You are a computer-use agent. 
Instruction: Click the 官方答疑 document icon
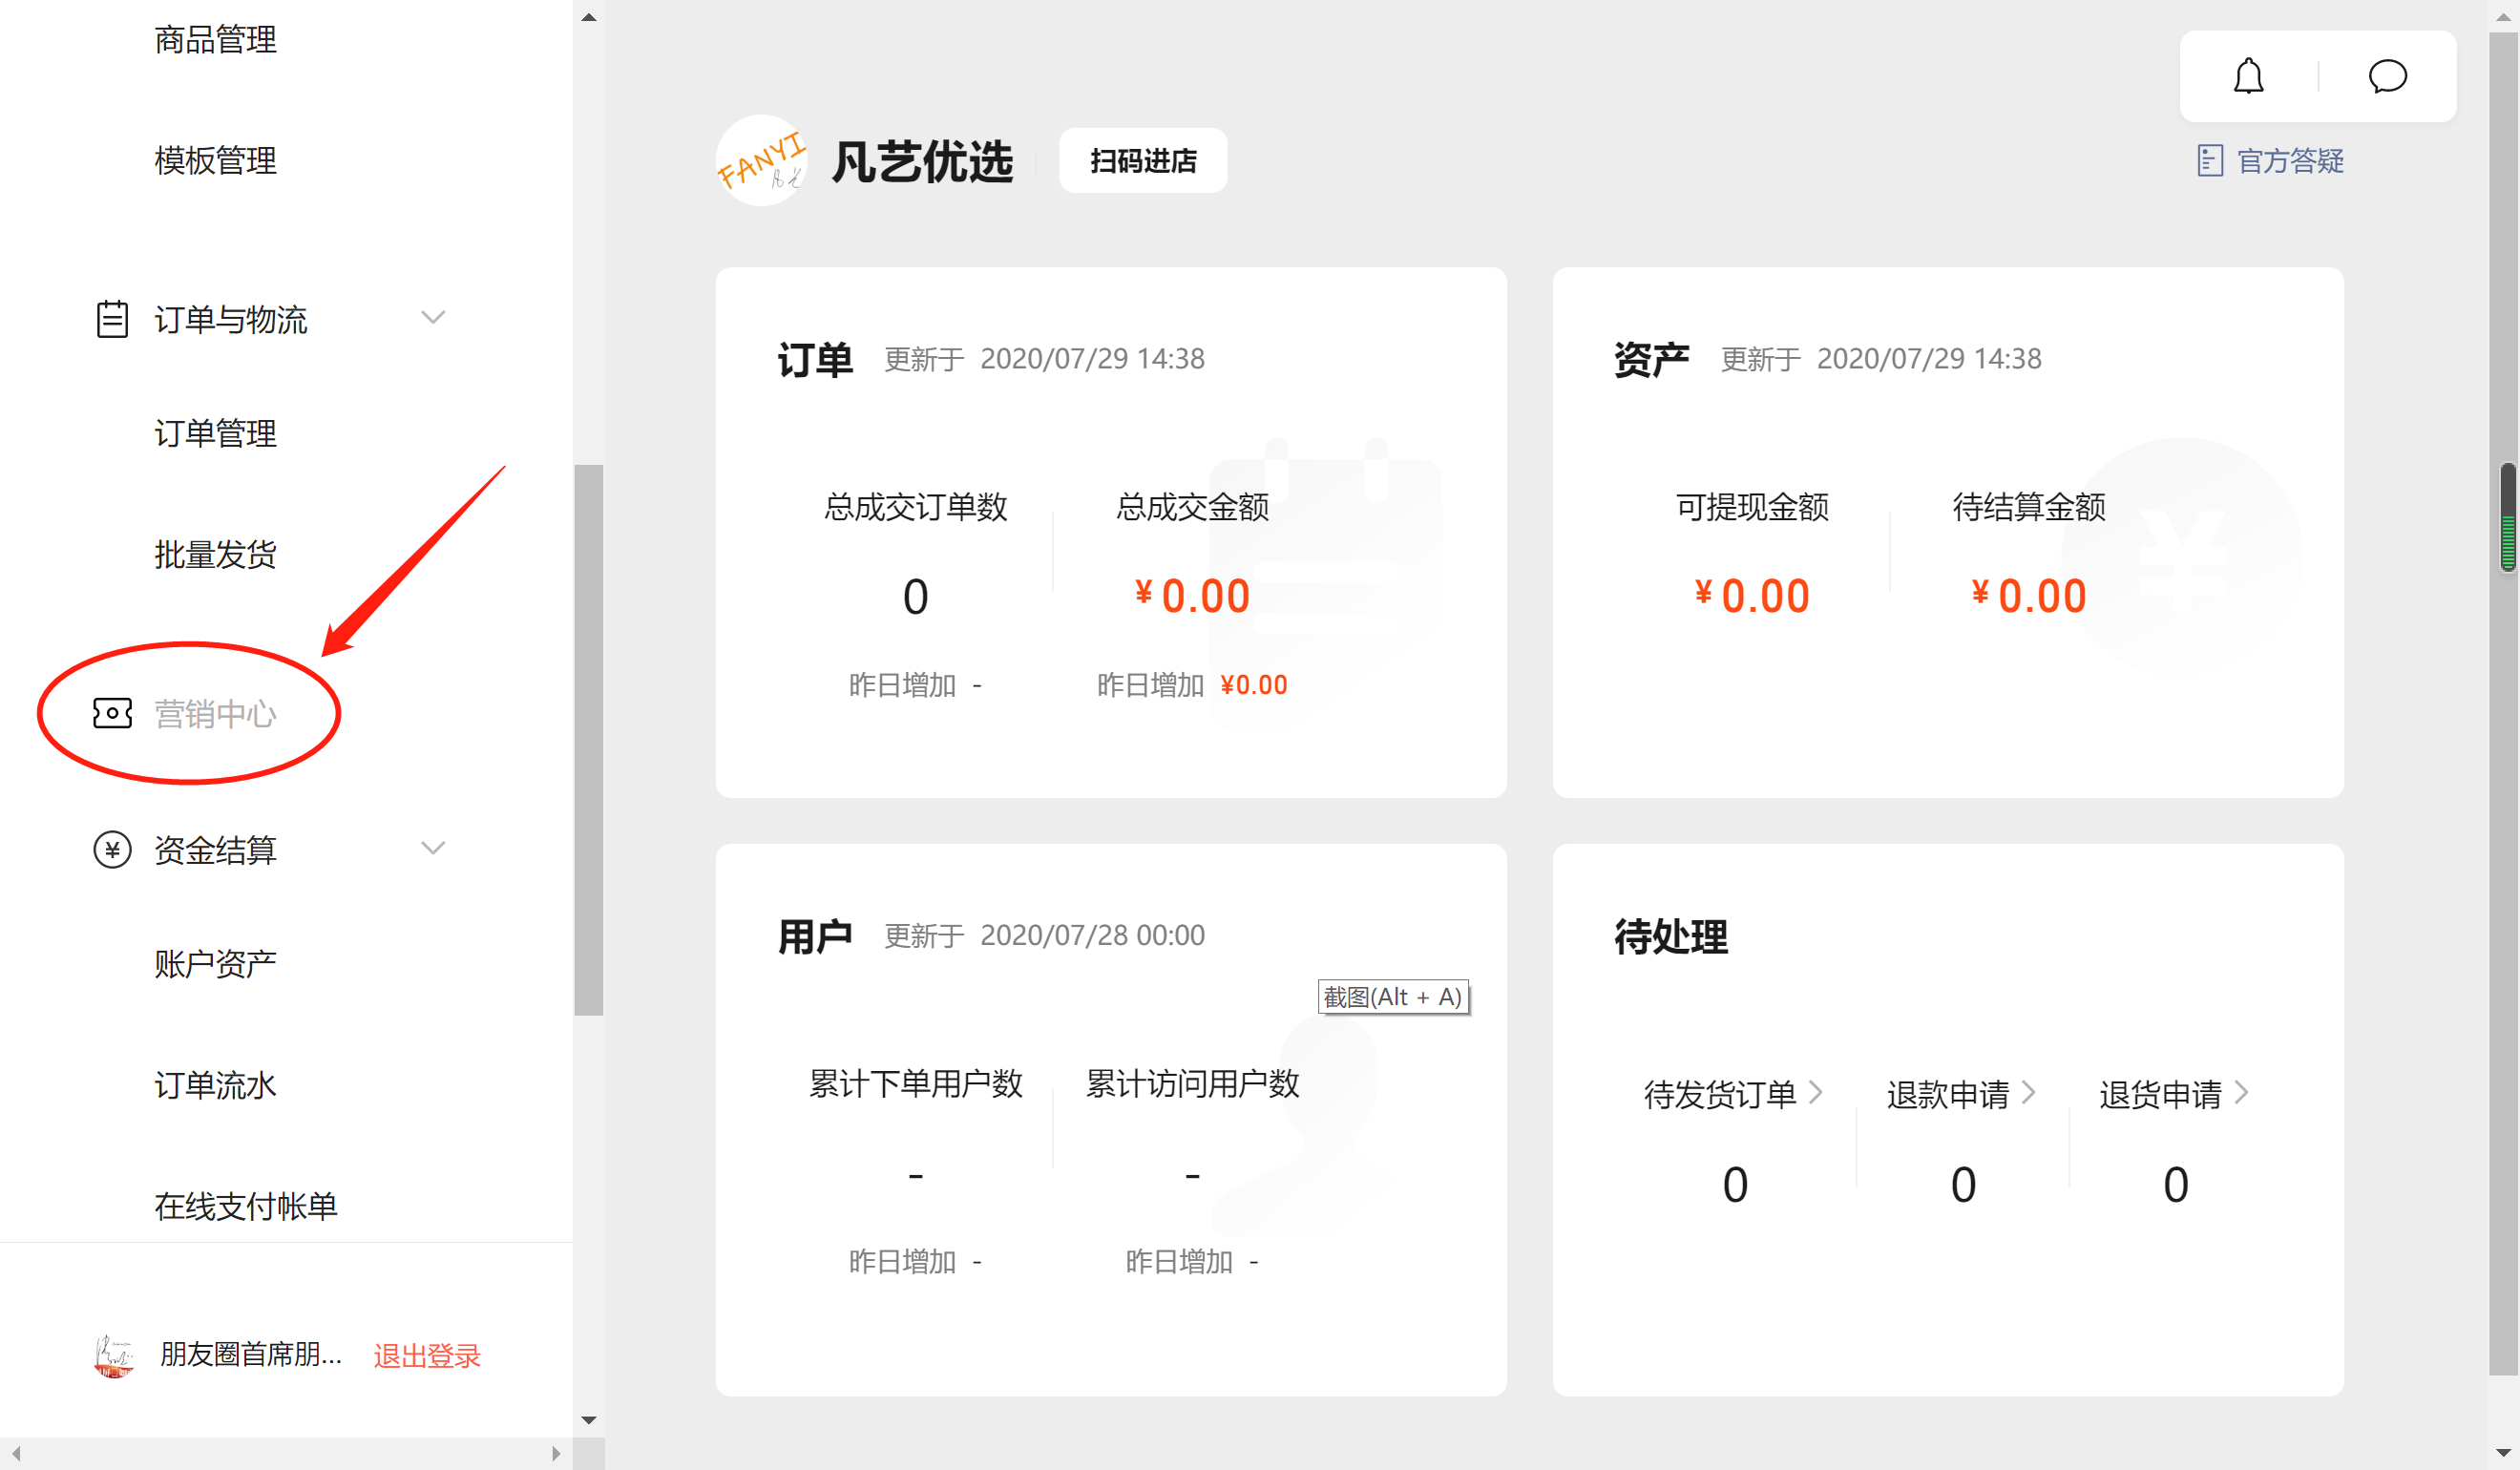click(x=2209, y=161)
